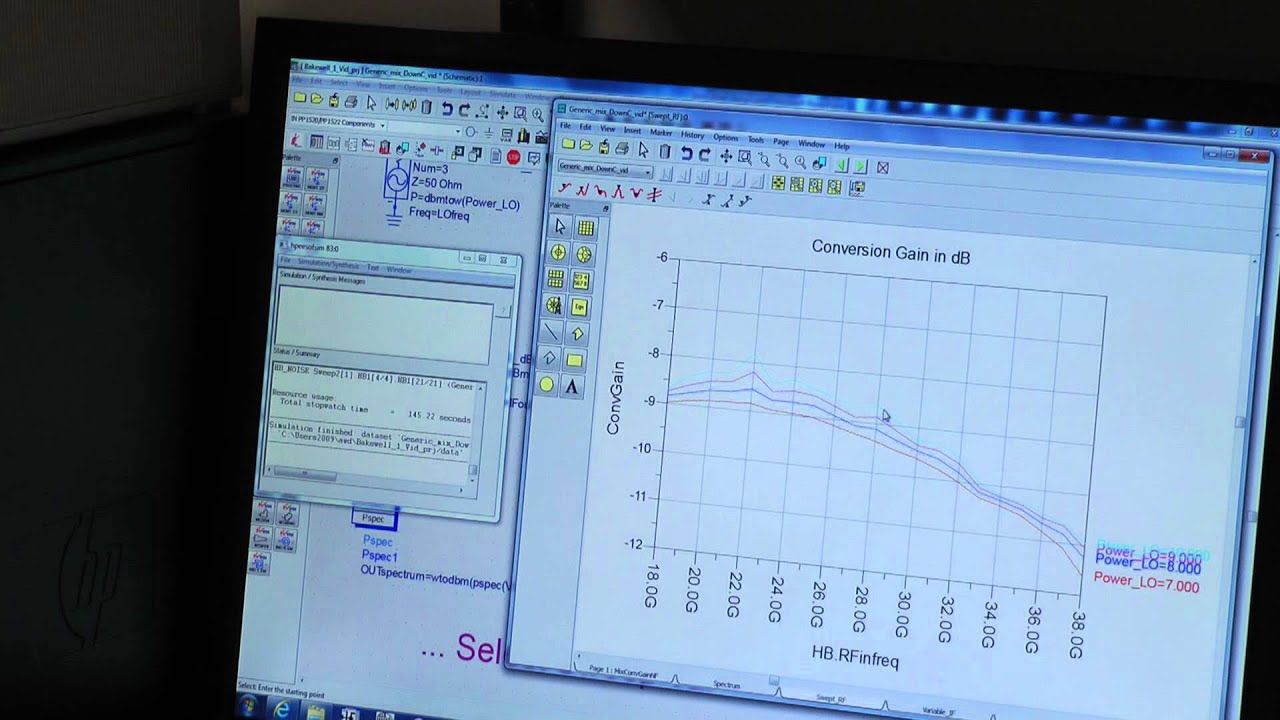Click HB.RFinfreq x-axis label
The width and height of the screenshot is (1280, 720).
[x=855, y=658]
